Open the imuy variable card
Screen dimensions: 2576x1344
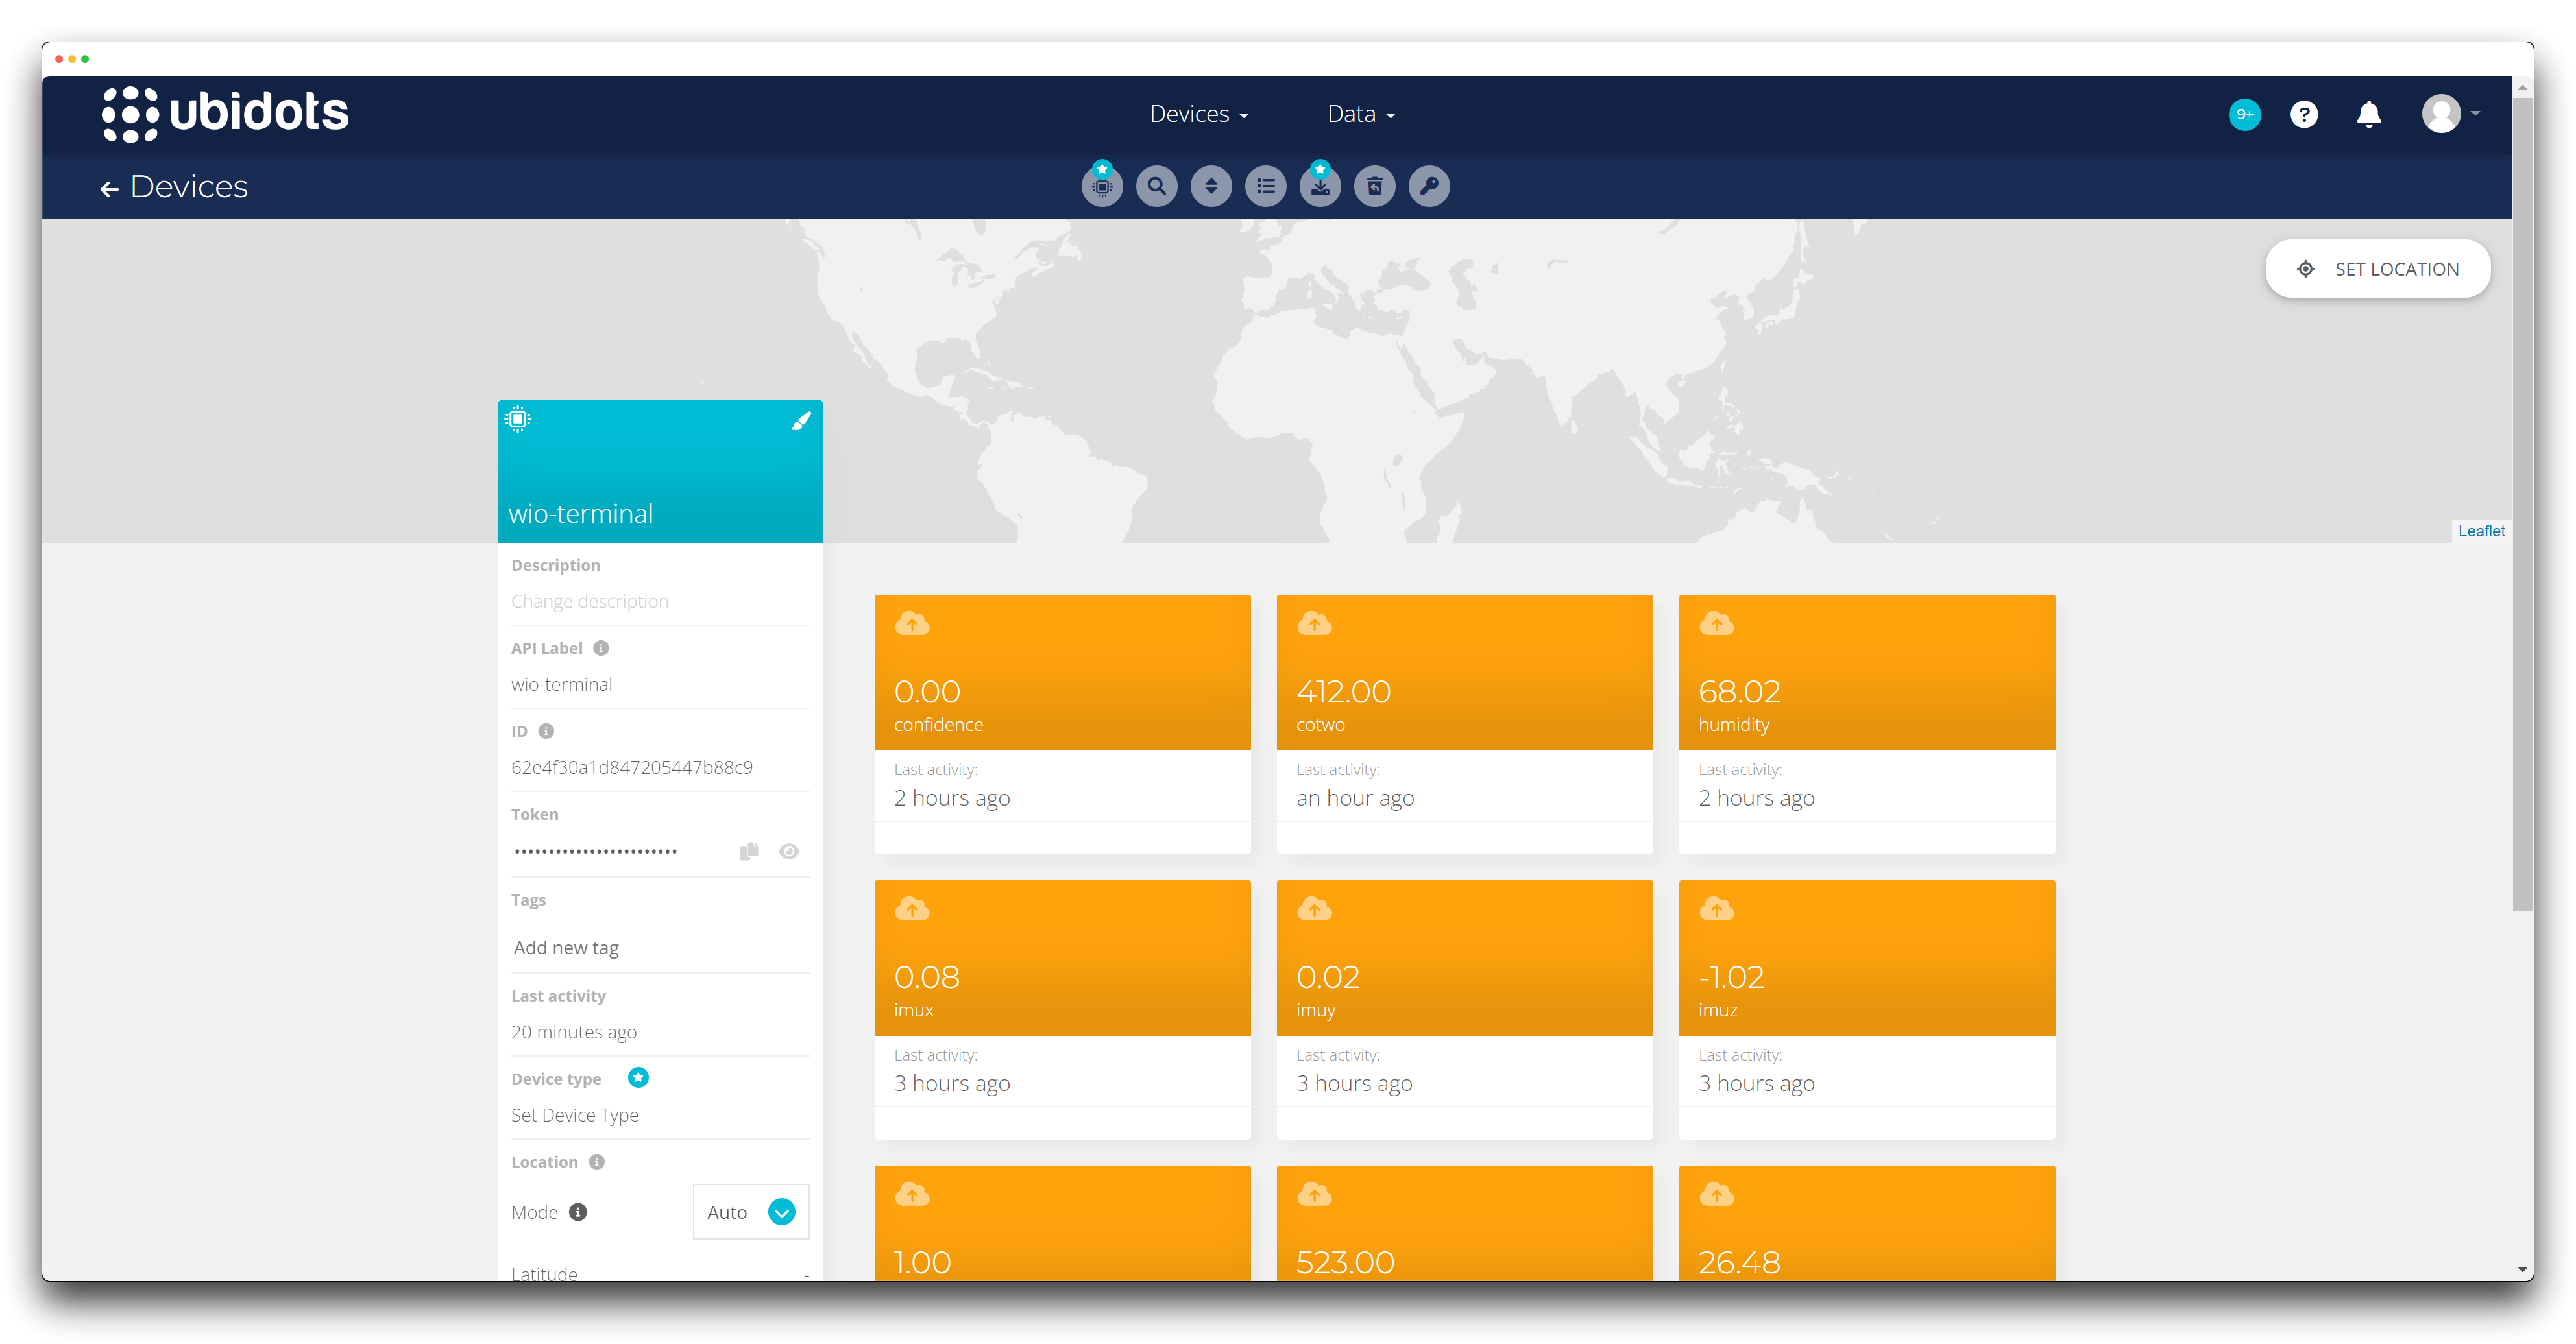tap(1464, 1009)
